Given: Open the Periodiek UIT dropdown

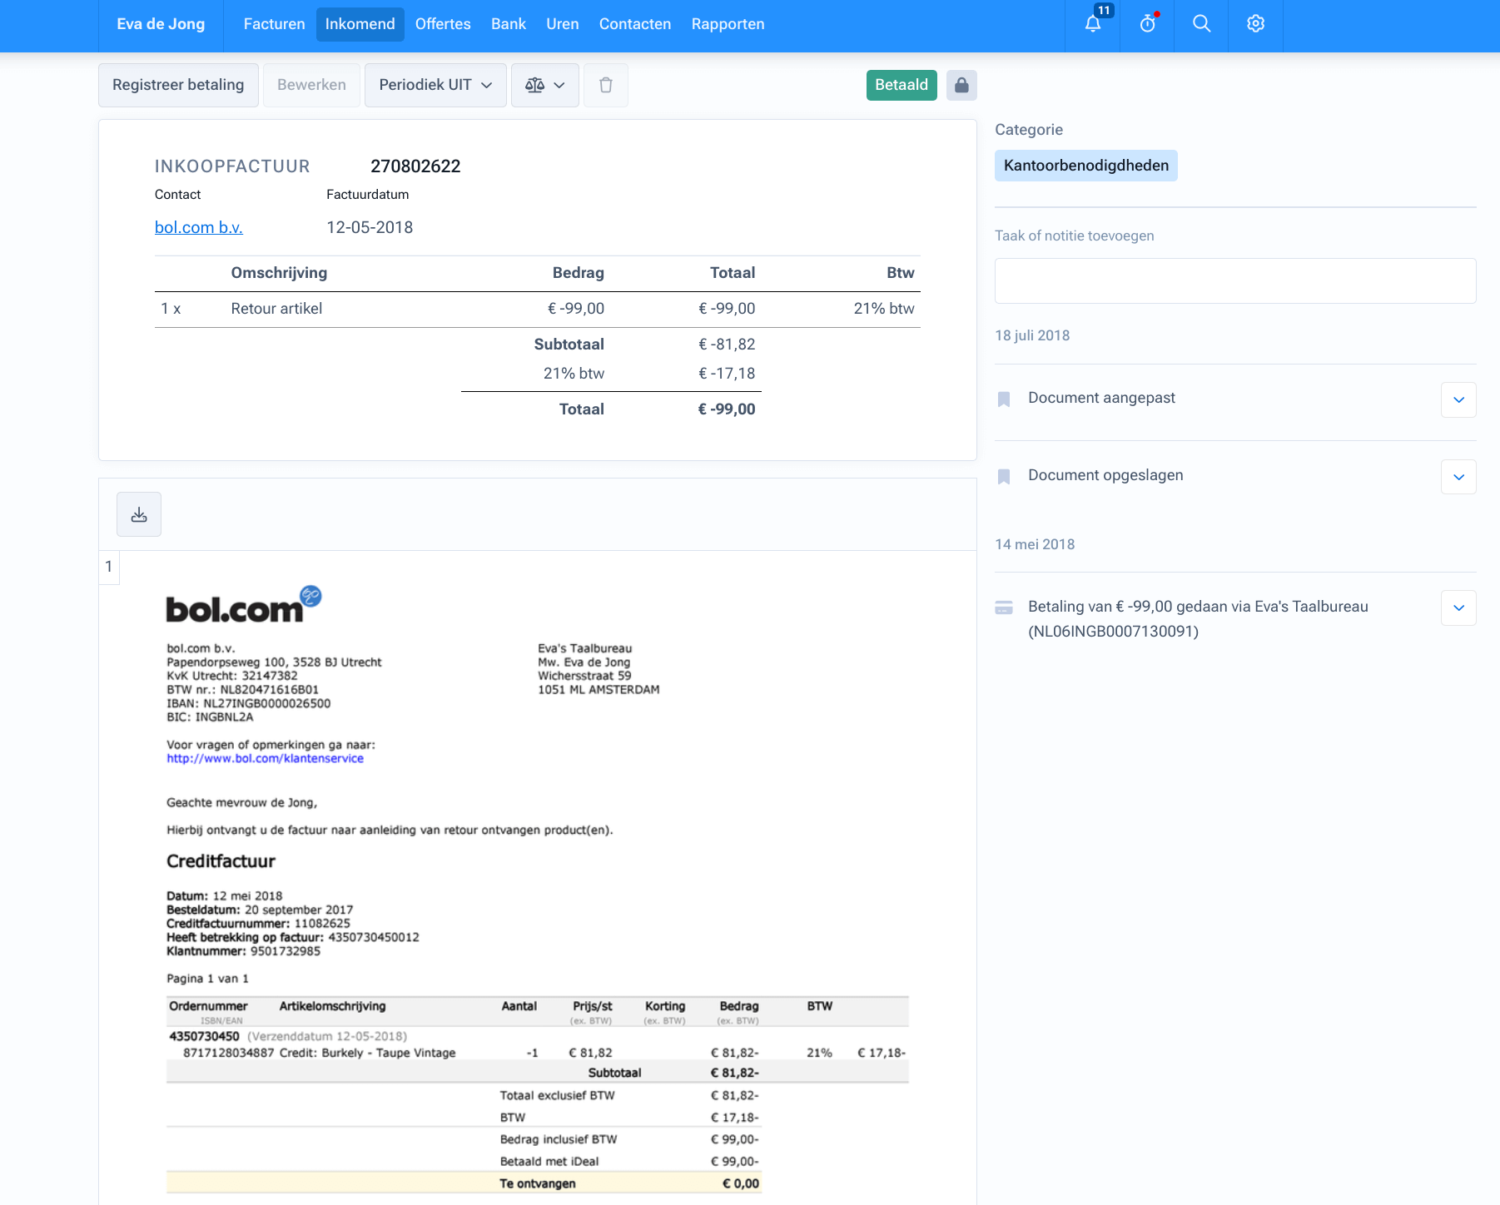Looking at the screenshot, I should [x=435, y=85].
